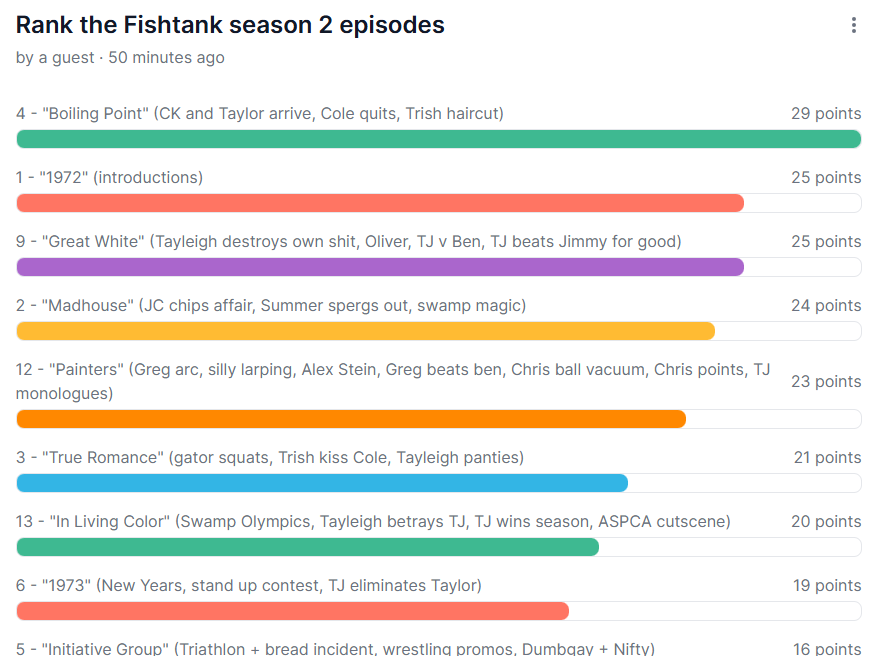870x656 pixels.
Task: Click the poll title heading
Action: tap(230, 25)
